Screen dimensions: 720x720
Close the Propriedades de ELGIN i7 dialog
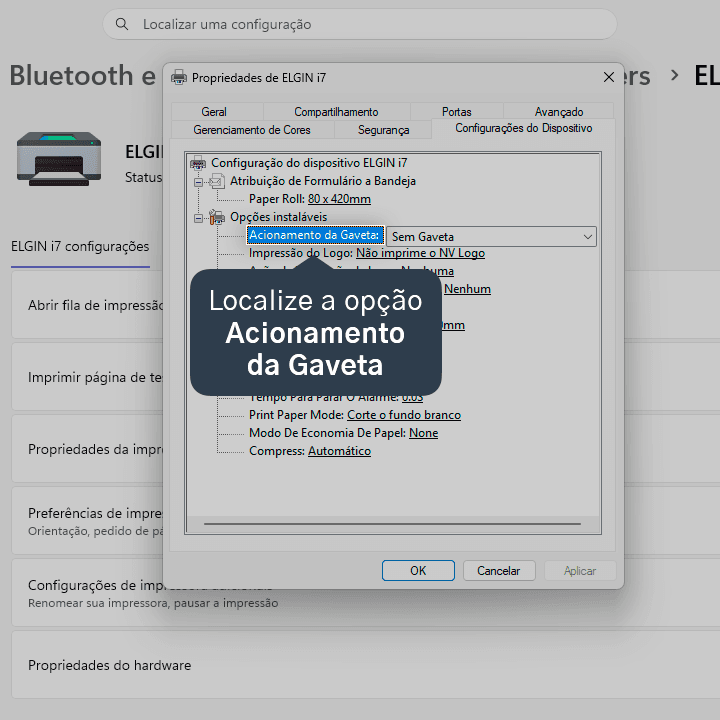[608, 77]
